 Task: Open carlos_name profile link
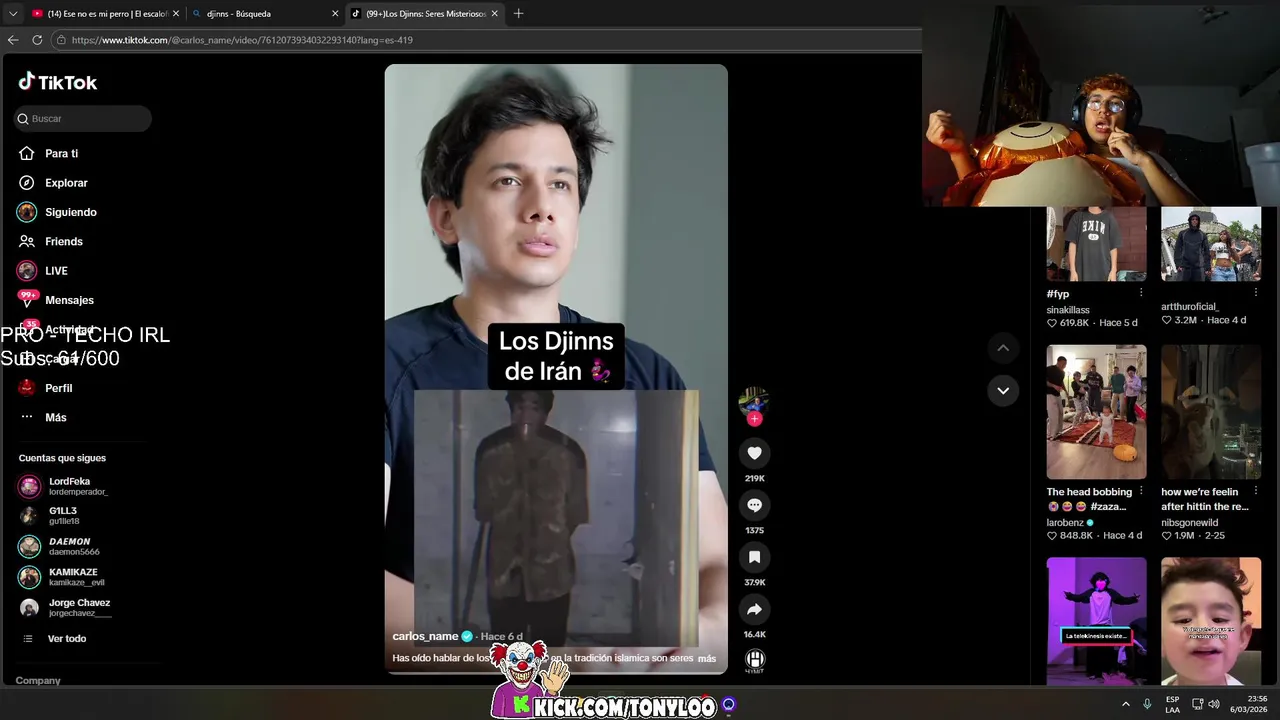click(425, 636)
